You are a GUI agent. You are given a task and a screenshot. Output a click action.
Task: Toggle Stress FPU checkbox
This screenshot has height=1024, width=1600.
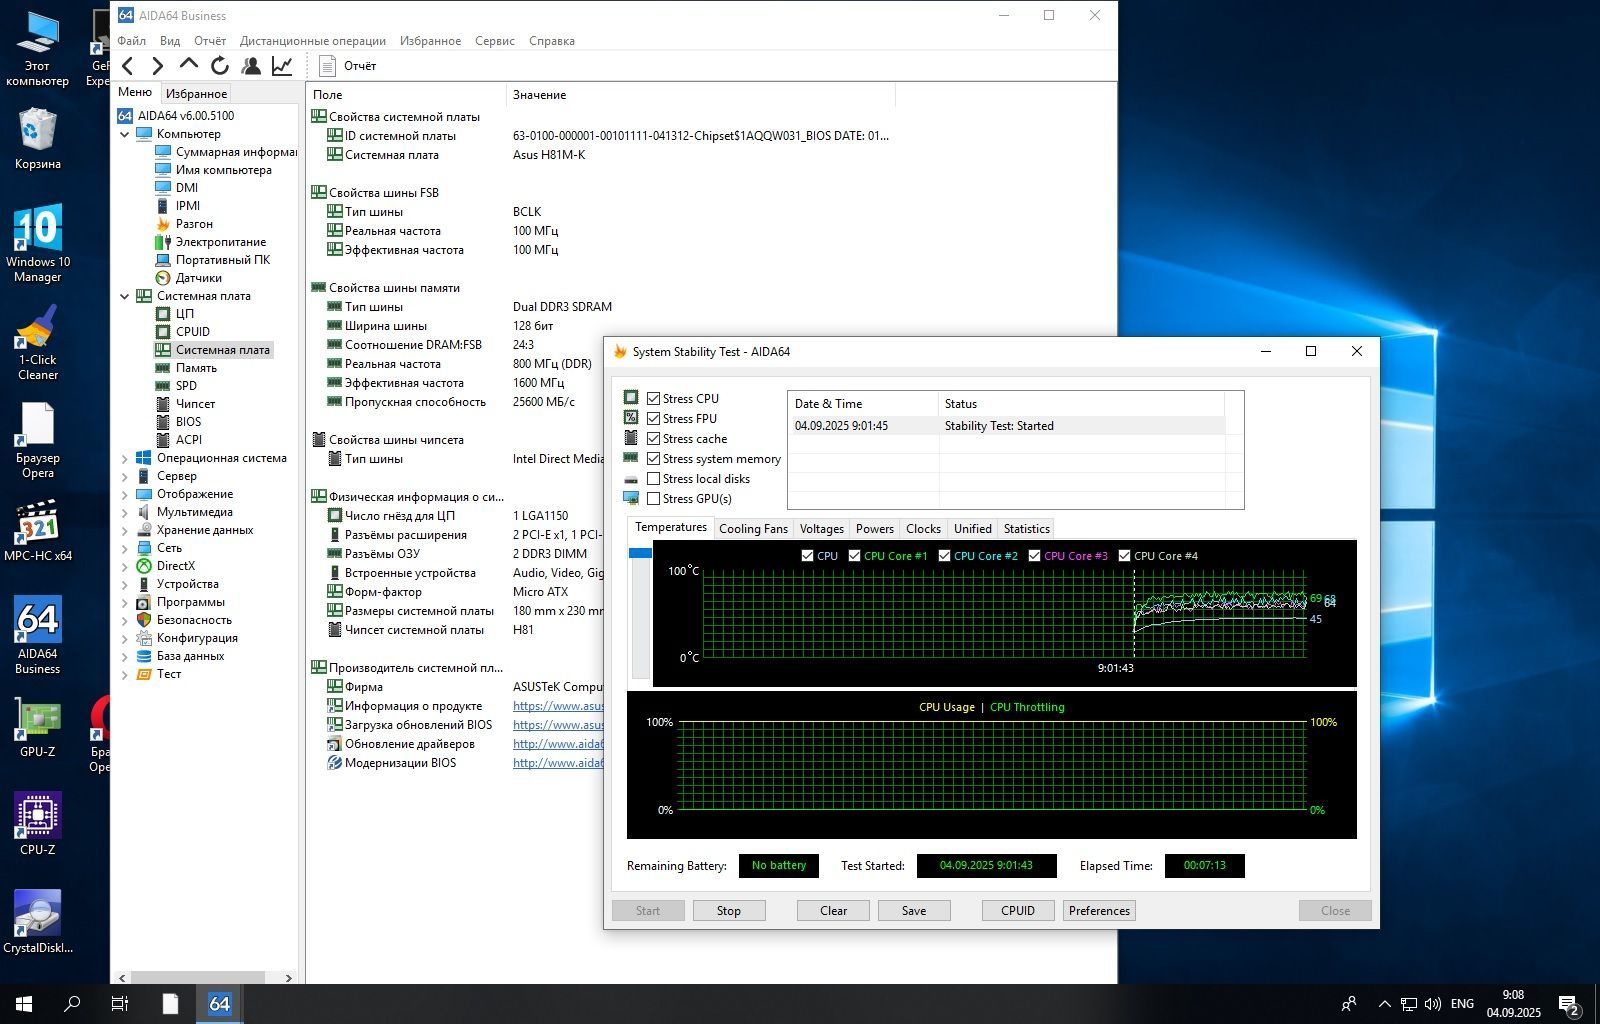(653, 418)
